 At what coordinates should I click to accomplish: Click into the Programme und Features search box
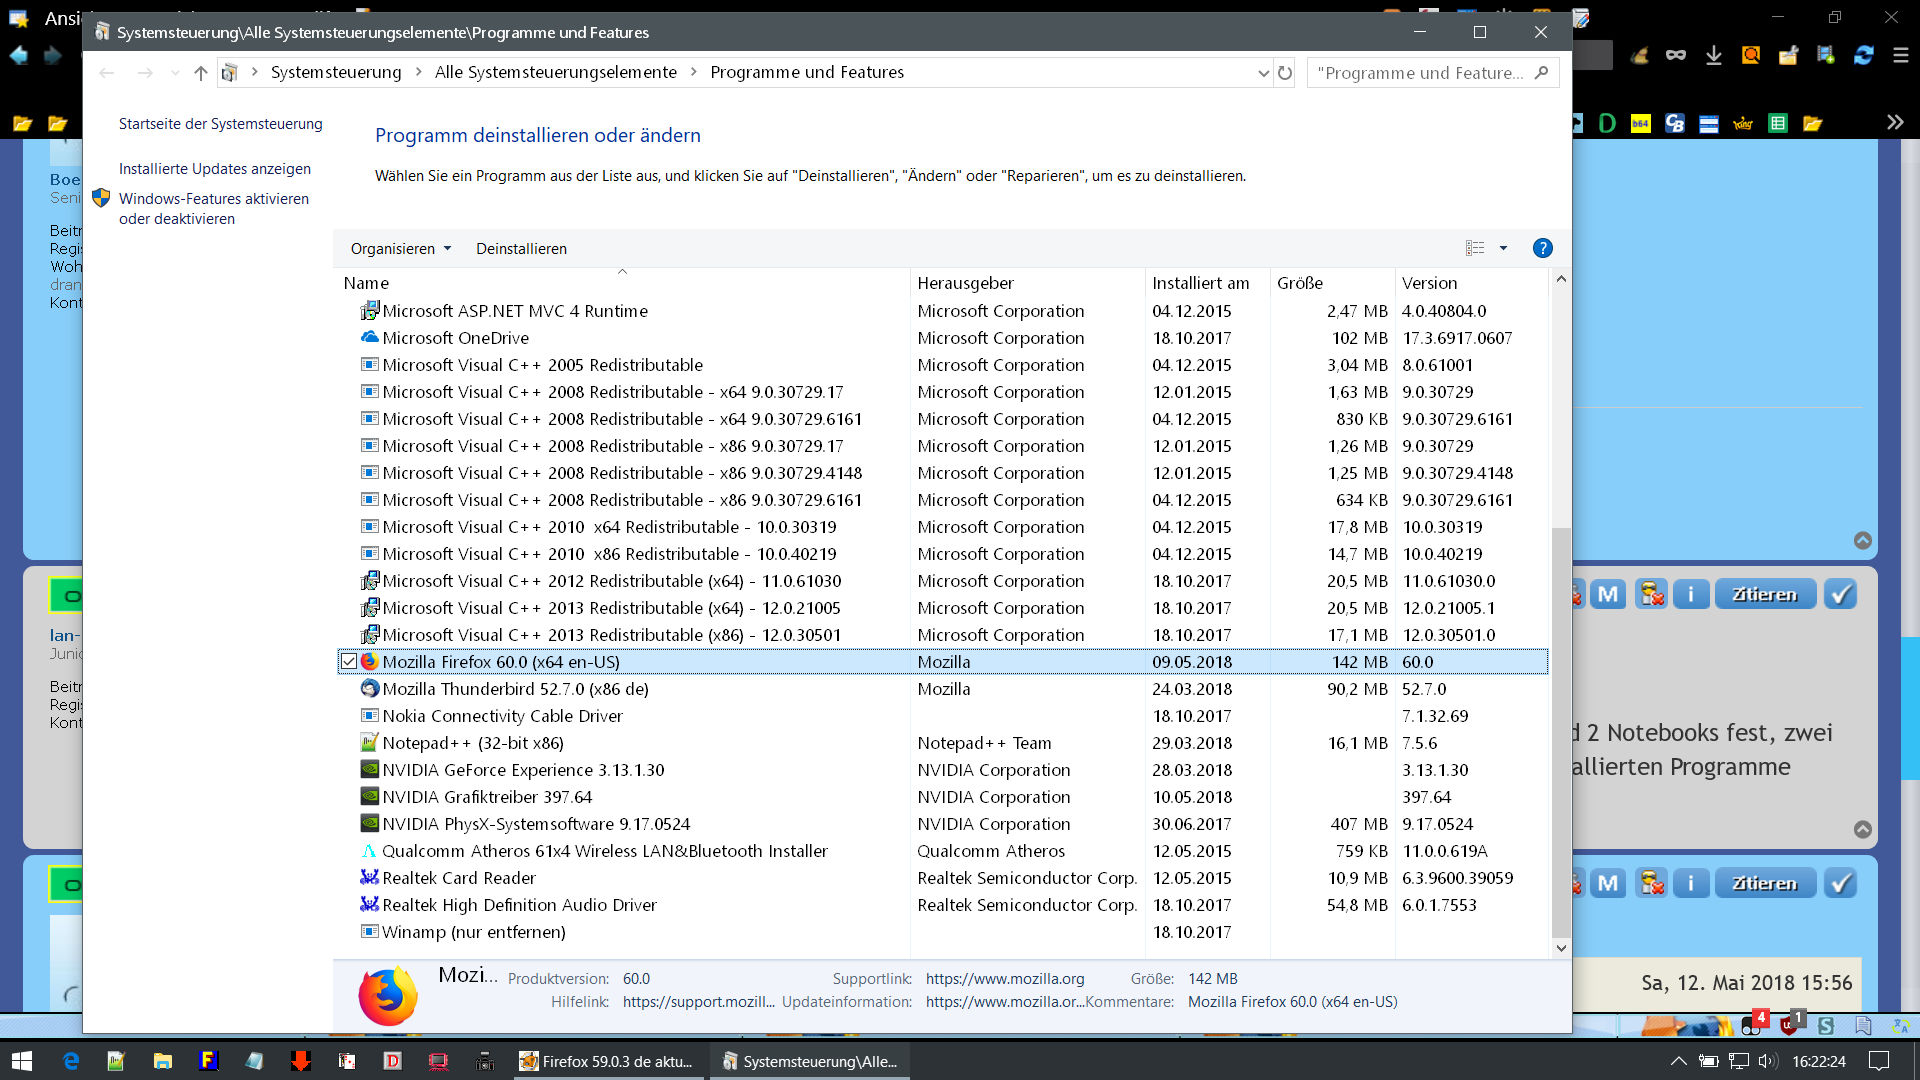1420,73
